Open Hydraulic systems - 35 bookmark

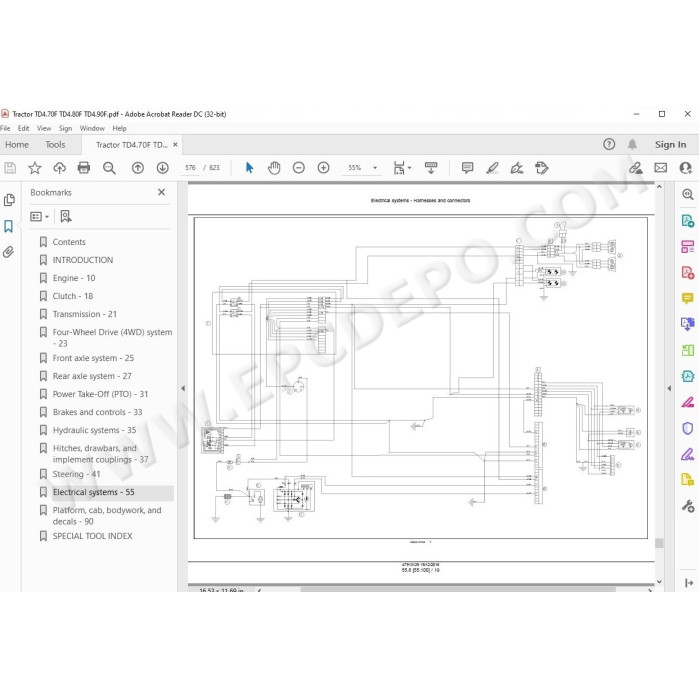point(94,430)
